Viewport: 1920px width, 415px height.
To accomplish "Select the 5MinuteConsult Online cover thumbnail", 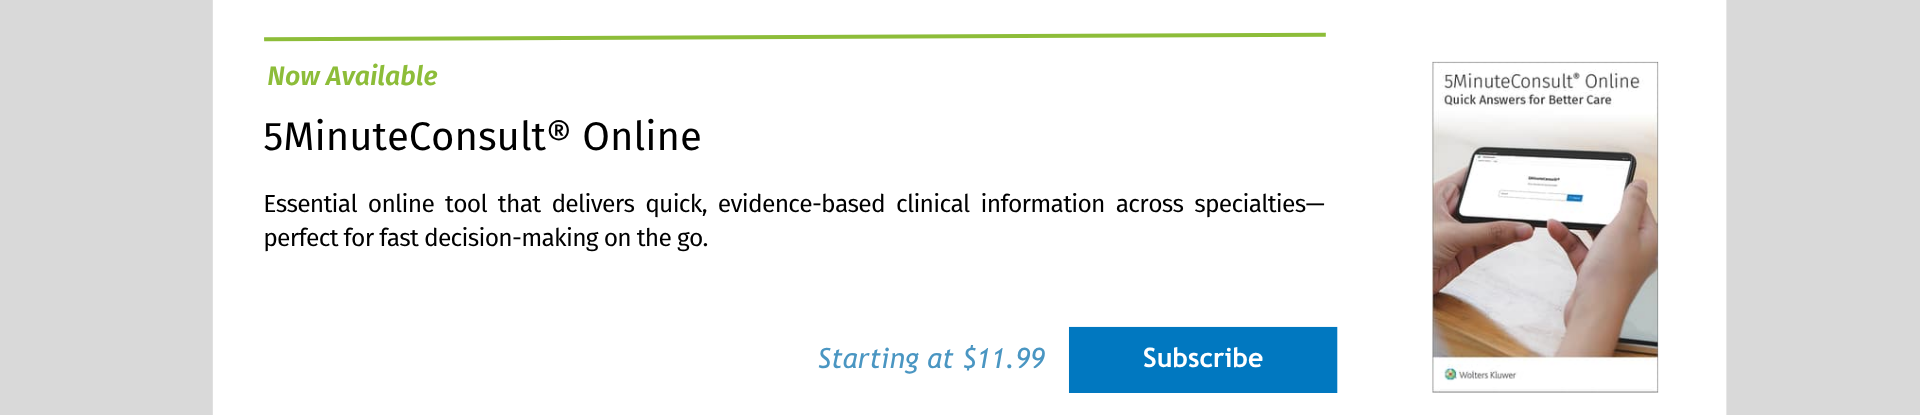I will click(x=1544, y=227).
